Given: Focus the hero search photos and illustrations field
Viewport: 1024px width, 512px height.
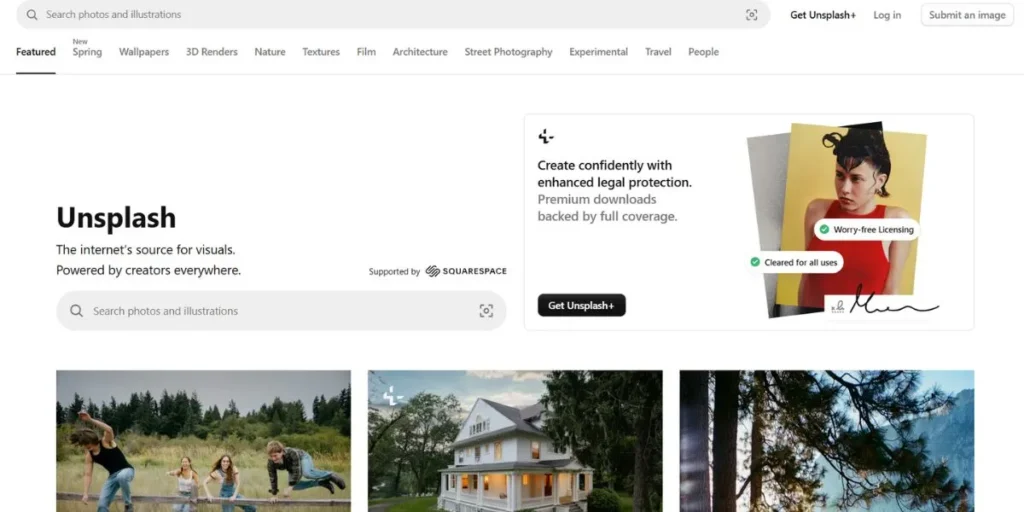Looking at the screenshot, I should 281,311.
